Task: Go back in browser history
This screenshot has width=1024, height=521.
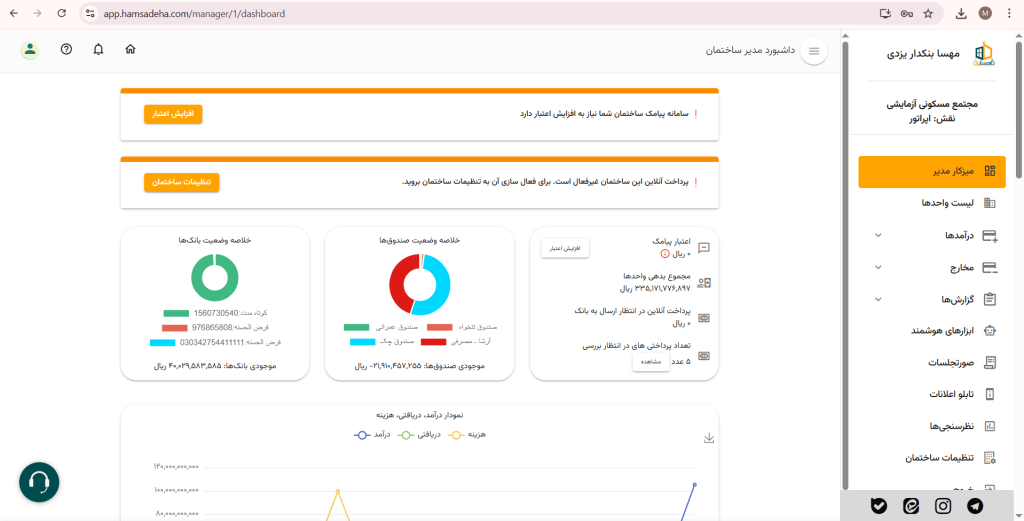Action: click(14, 13)
